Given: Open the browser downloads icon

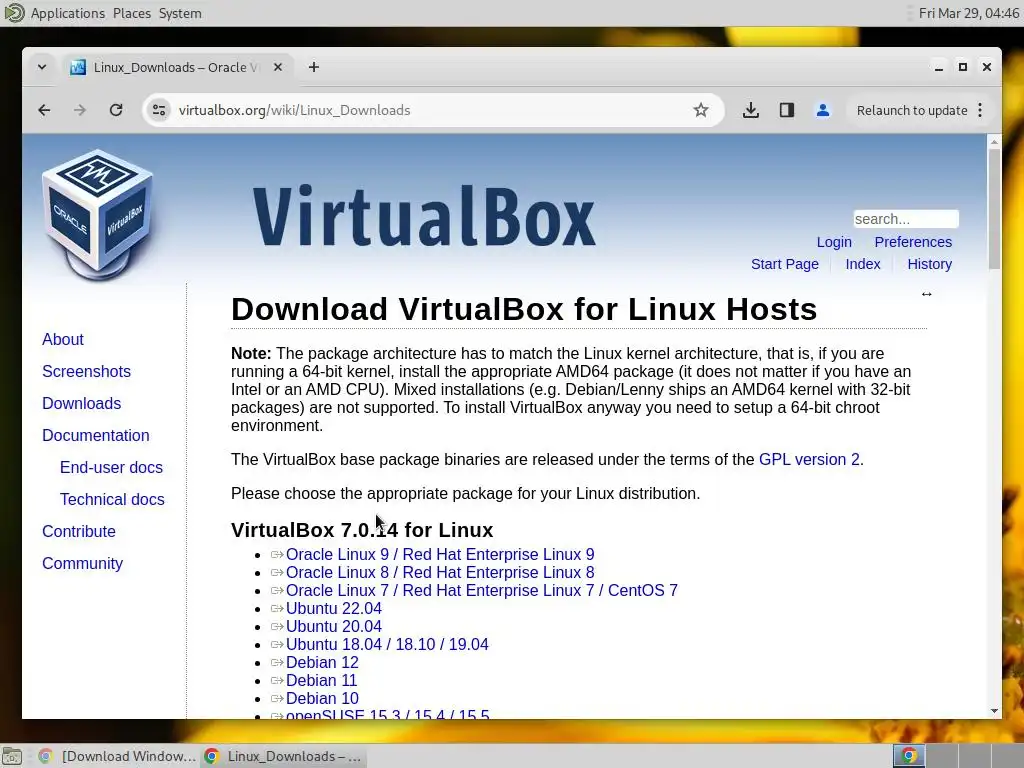Looking at the screenshot, I should coord(751,110).
